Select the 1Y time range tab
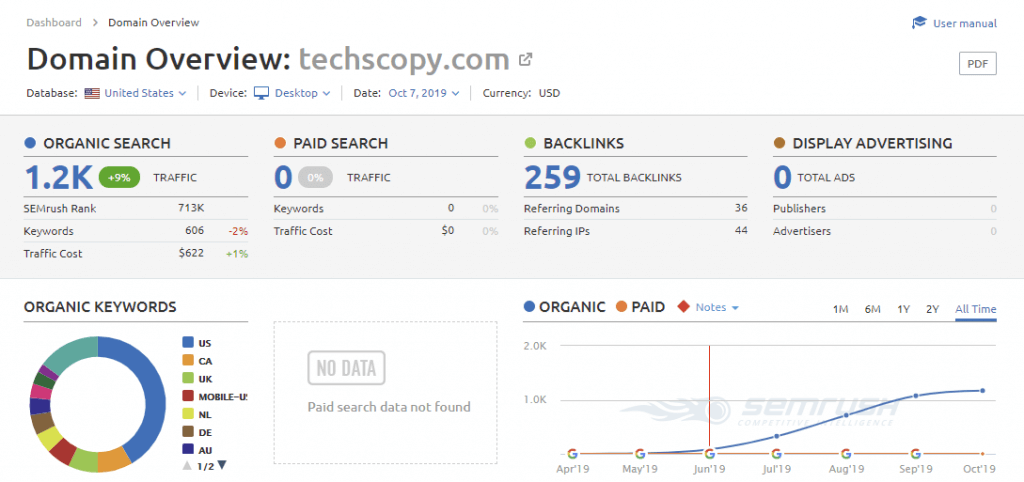Screen dimensions: 1024x482 pyautogui.click(x=903, y=310)
